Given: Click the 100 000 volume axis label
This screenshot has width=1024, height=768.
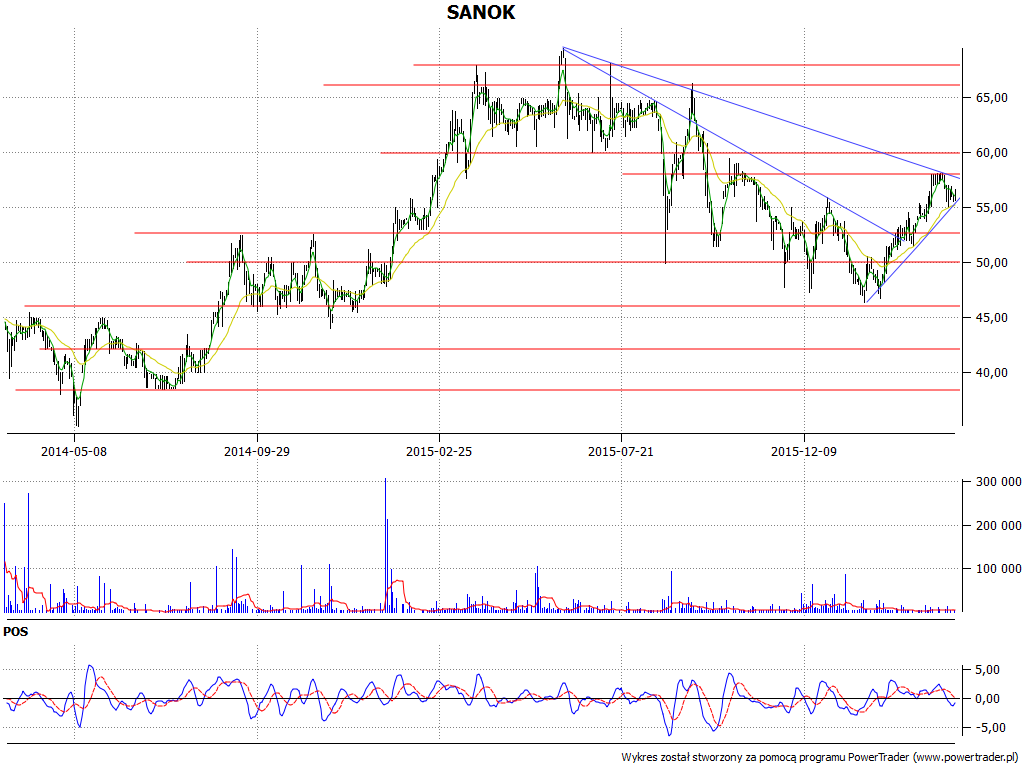Looking at the screenshot, I should pos(999,569).
